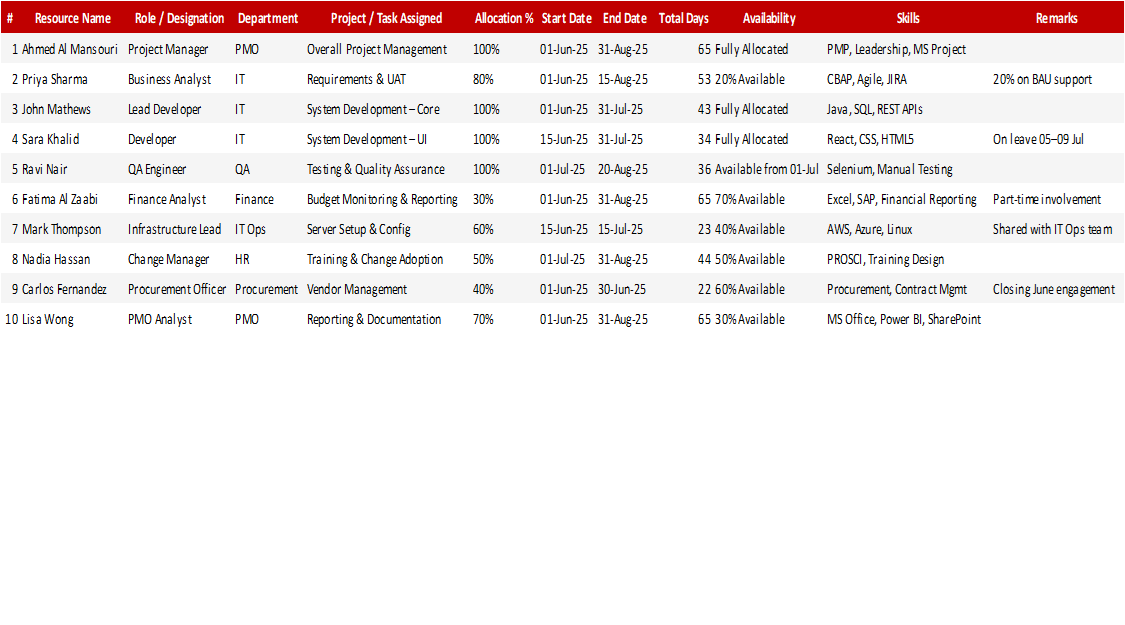Select the 'PMP, Leadership, MS Project' skills cell
1125x625 pixels.
896,50
